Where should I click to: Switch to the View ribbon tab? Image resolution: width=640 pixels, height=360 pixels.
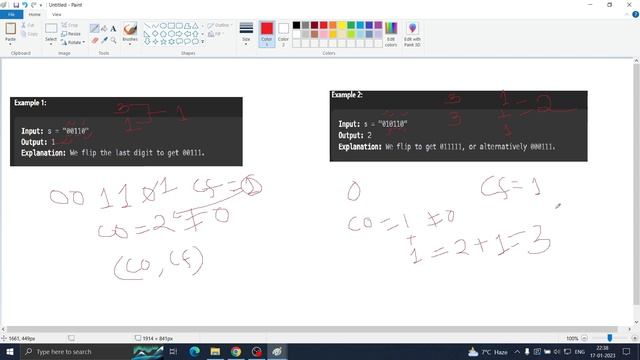point(57,14)
